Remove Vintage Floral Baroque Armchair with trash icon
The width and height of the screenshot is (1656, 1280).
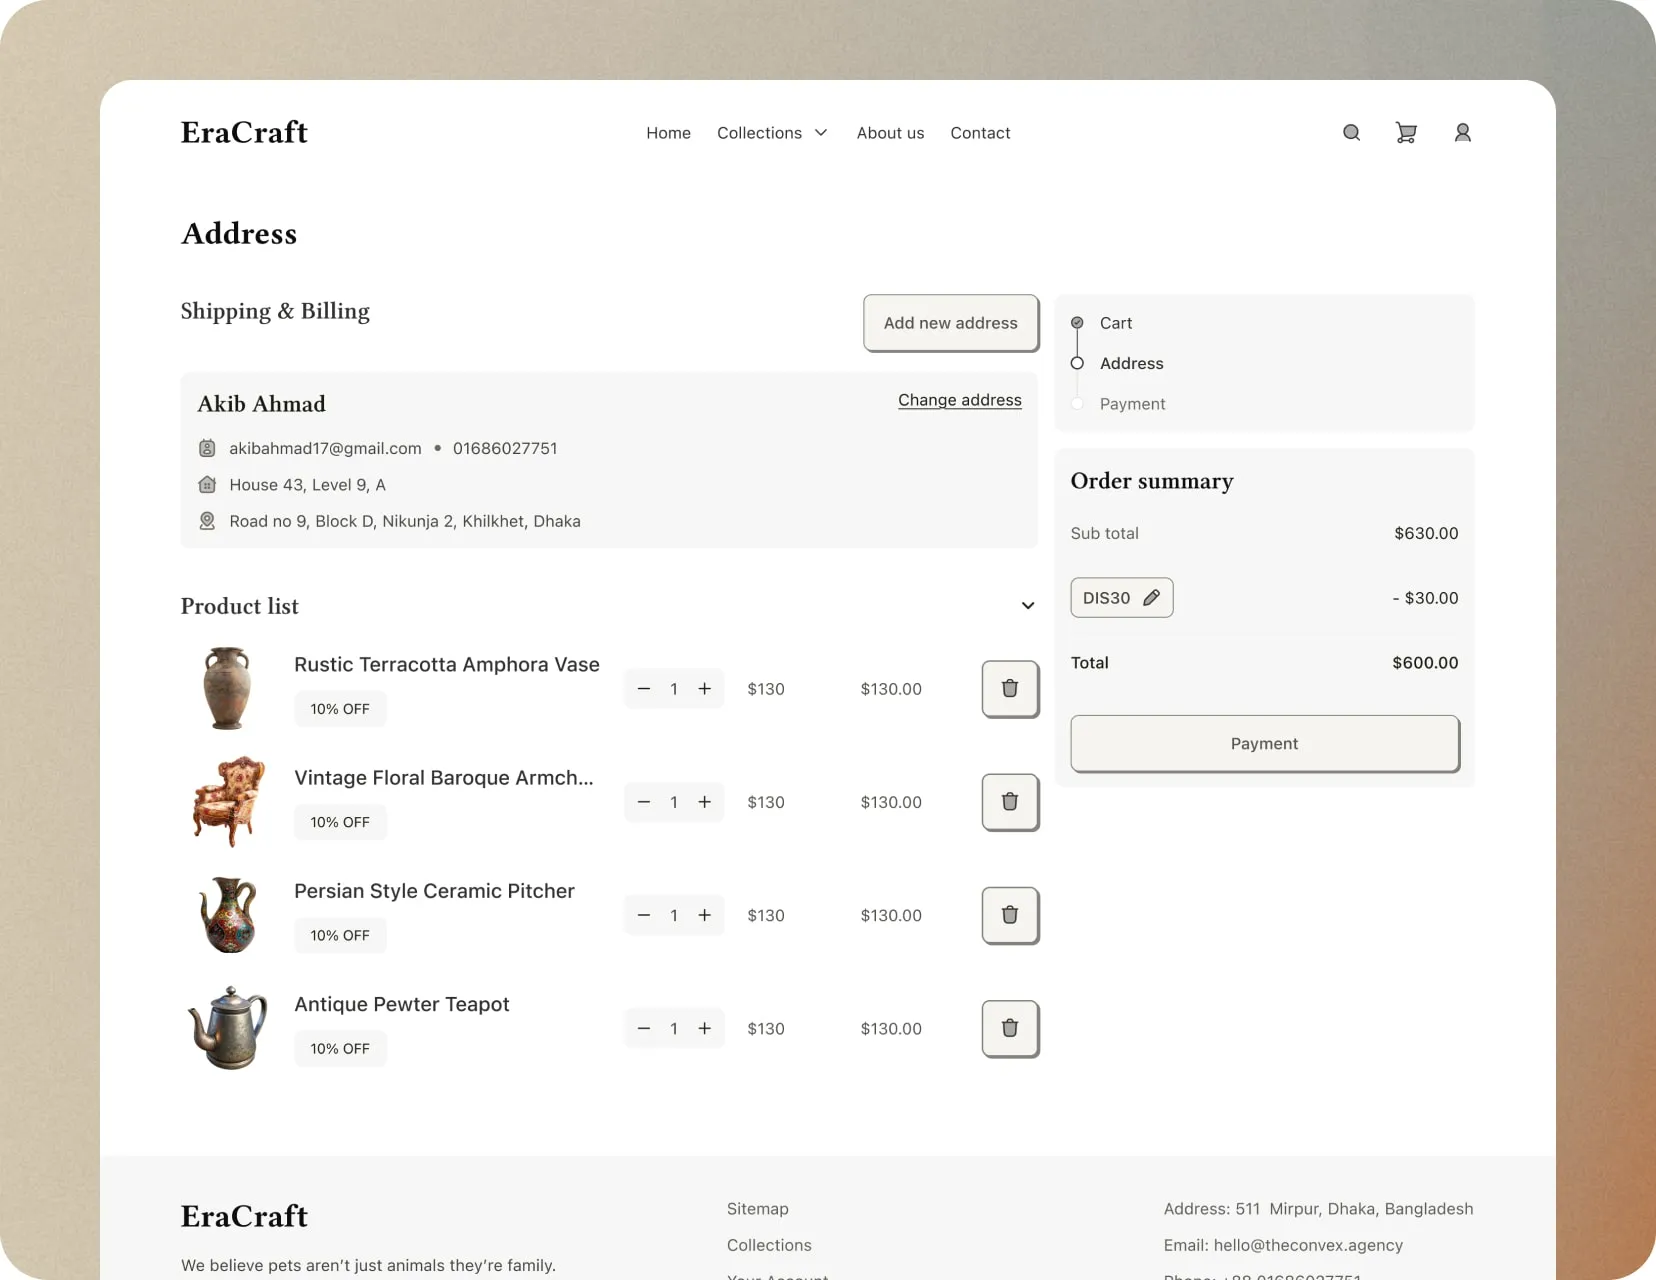click(x=1010, y=802)
